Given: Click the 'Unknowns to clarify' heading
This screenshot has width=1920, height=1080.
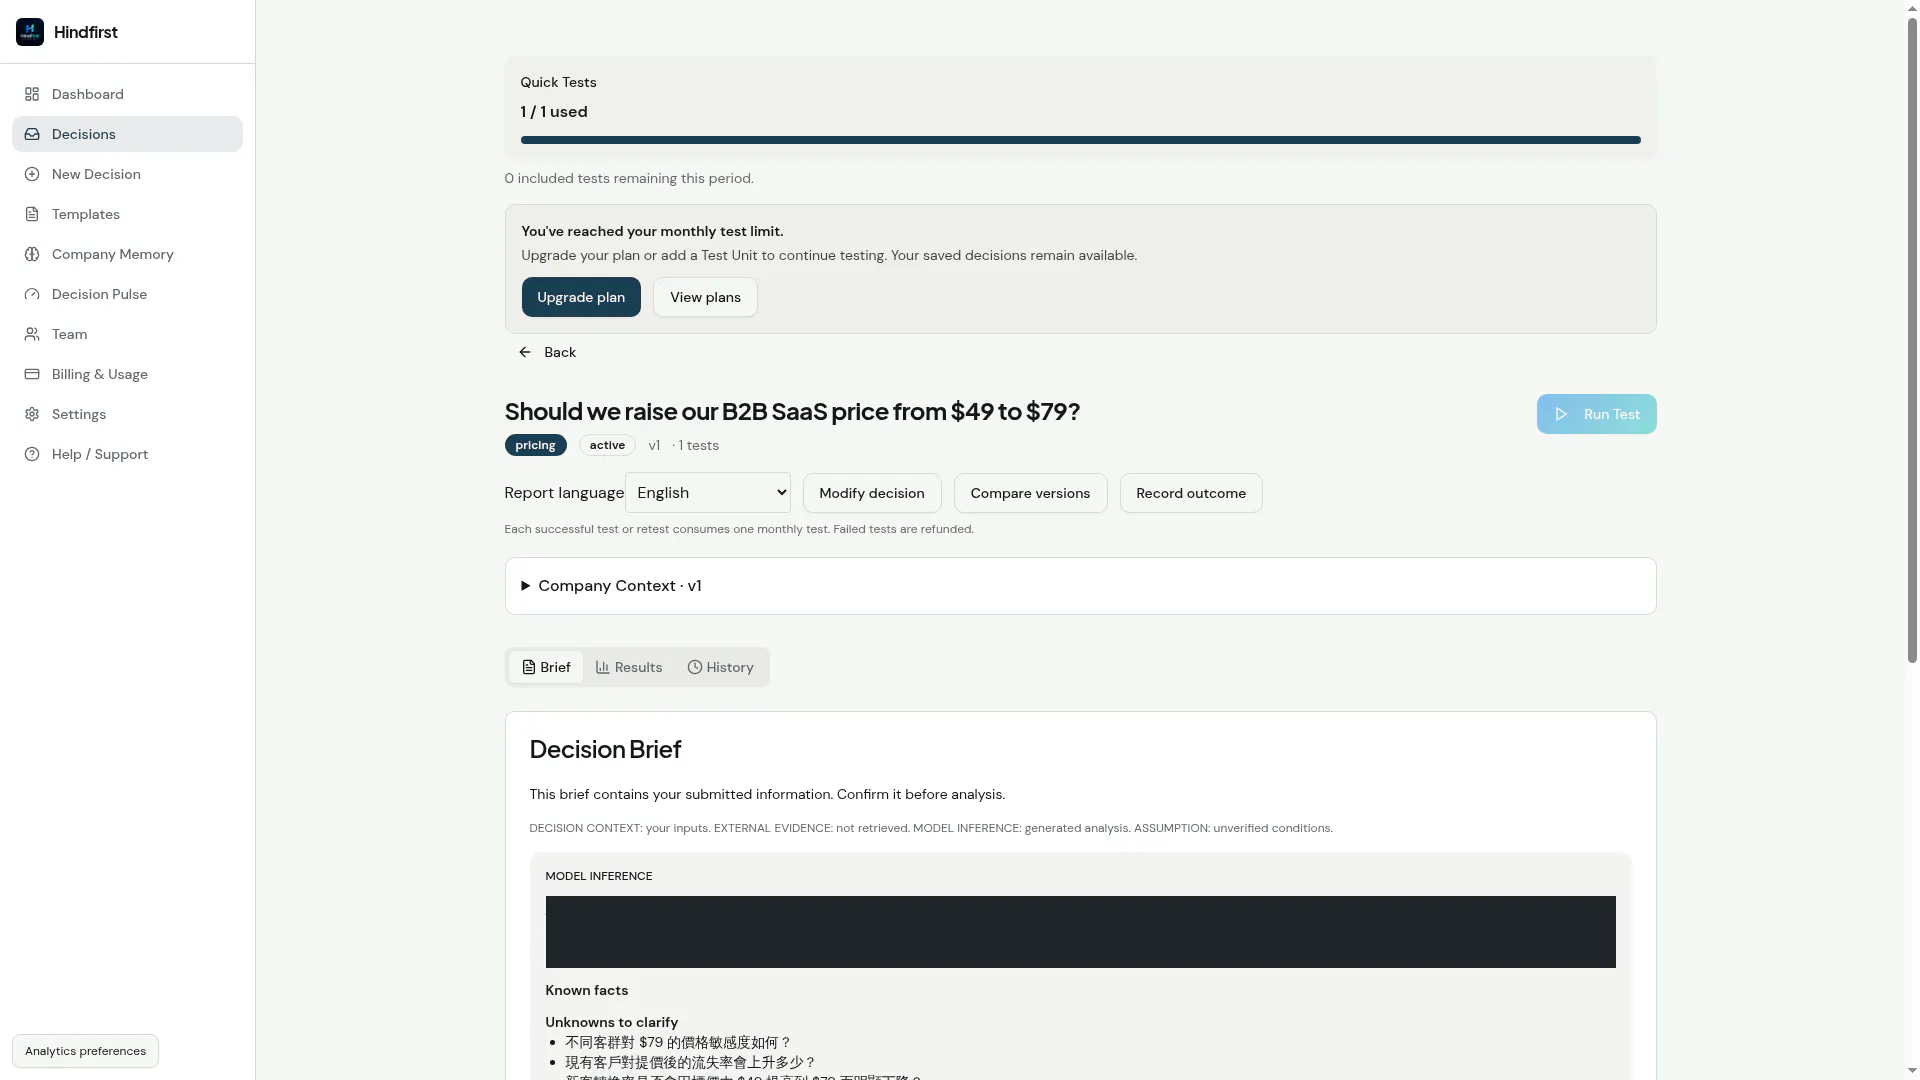Looking at the screenshot, I should (x=611, y=1022).
